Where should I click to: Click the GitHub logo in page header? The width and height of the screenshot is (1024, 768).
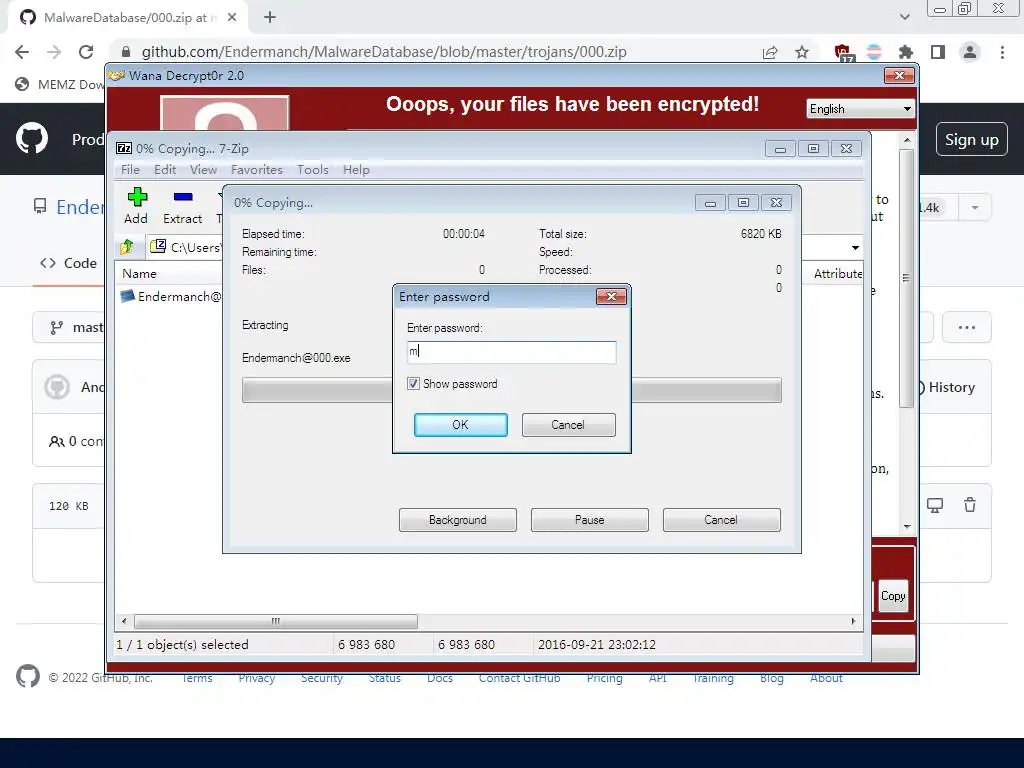[x=31, y=138]
